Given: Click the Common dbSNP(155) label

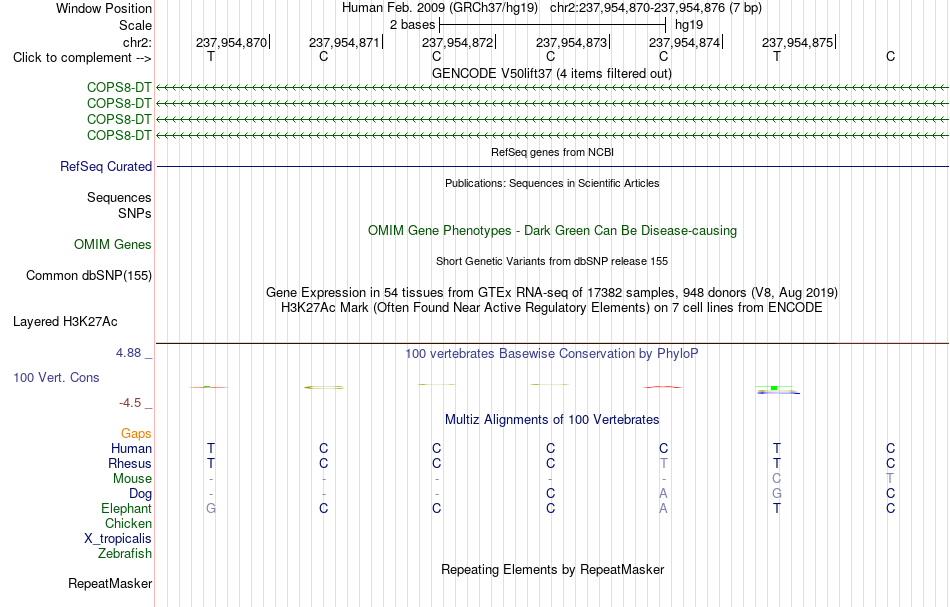Looking at the screenshot, I should pyautogui.click(x=88, y=276).
